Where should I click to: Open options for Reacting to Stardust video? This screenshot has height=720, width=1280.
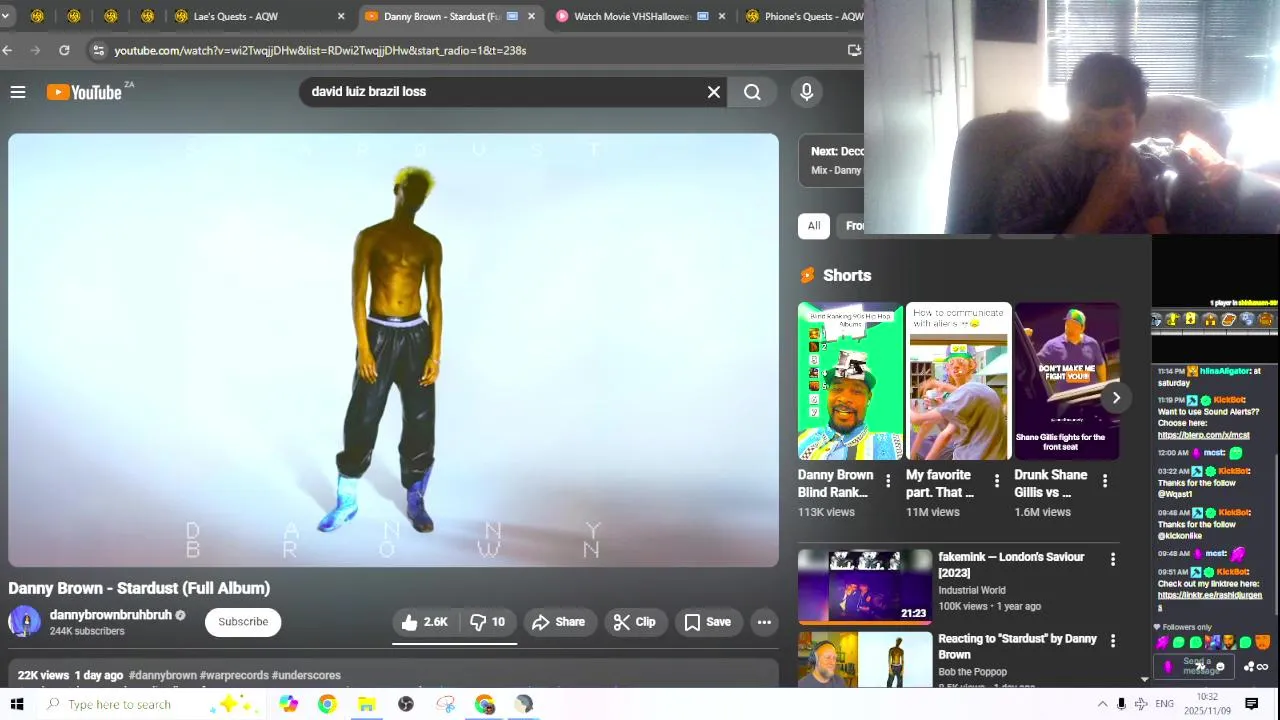(1113, 641)
